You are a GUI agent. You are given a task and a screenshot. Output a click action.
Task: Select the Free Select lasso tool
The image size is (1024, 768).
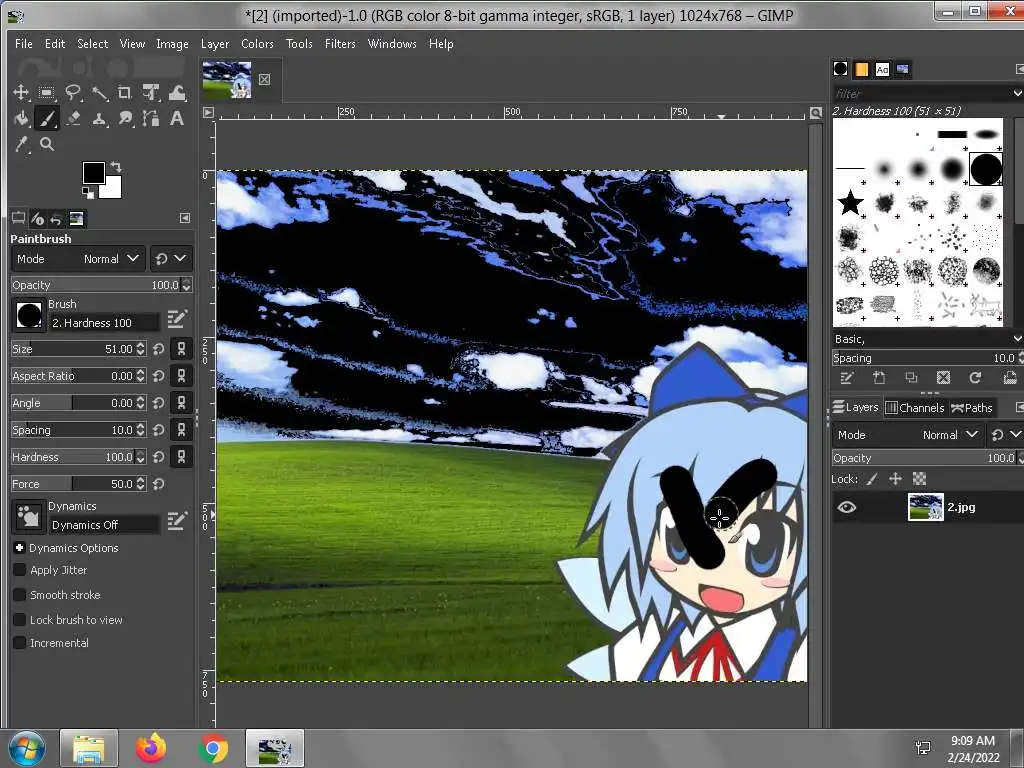[72, 92]
